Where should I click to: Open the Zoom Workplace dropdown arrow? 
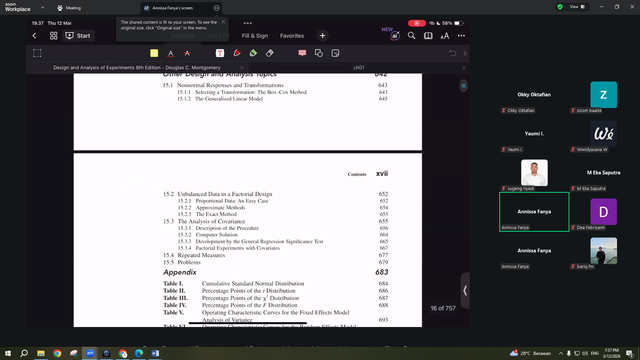pos(42,8)
